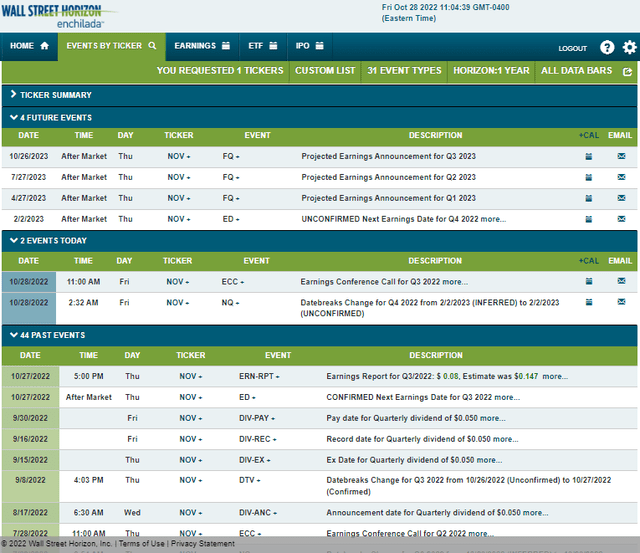
Task: Switch to the IPO tab
Action: pyautogui.click(x=309, y=46)
